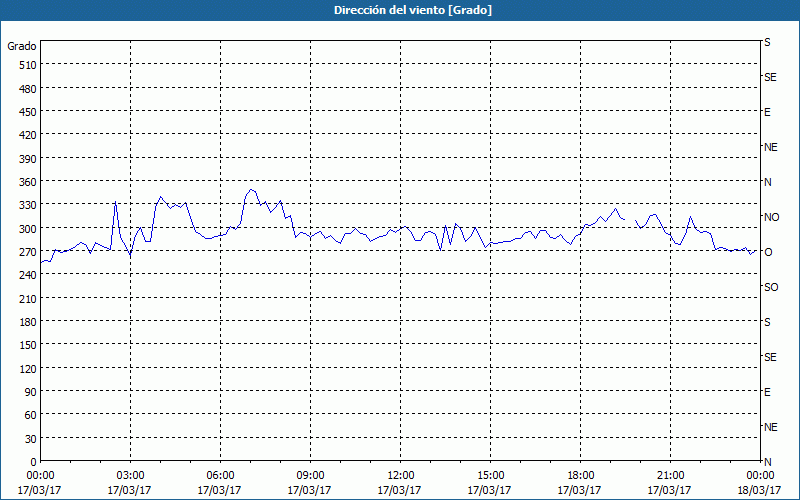Screen dimensions: 800x500
Task: Click the 240 degree axis label
Action: click(28, 275)
